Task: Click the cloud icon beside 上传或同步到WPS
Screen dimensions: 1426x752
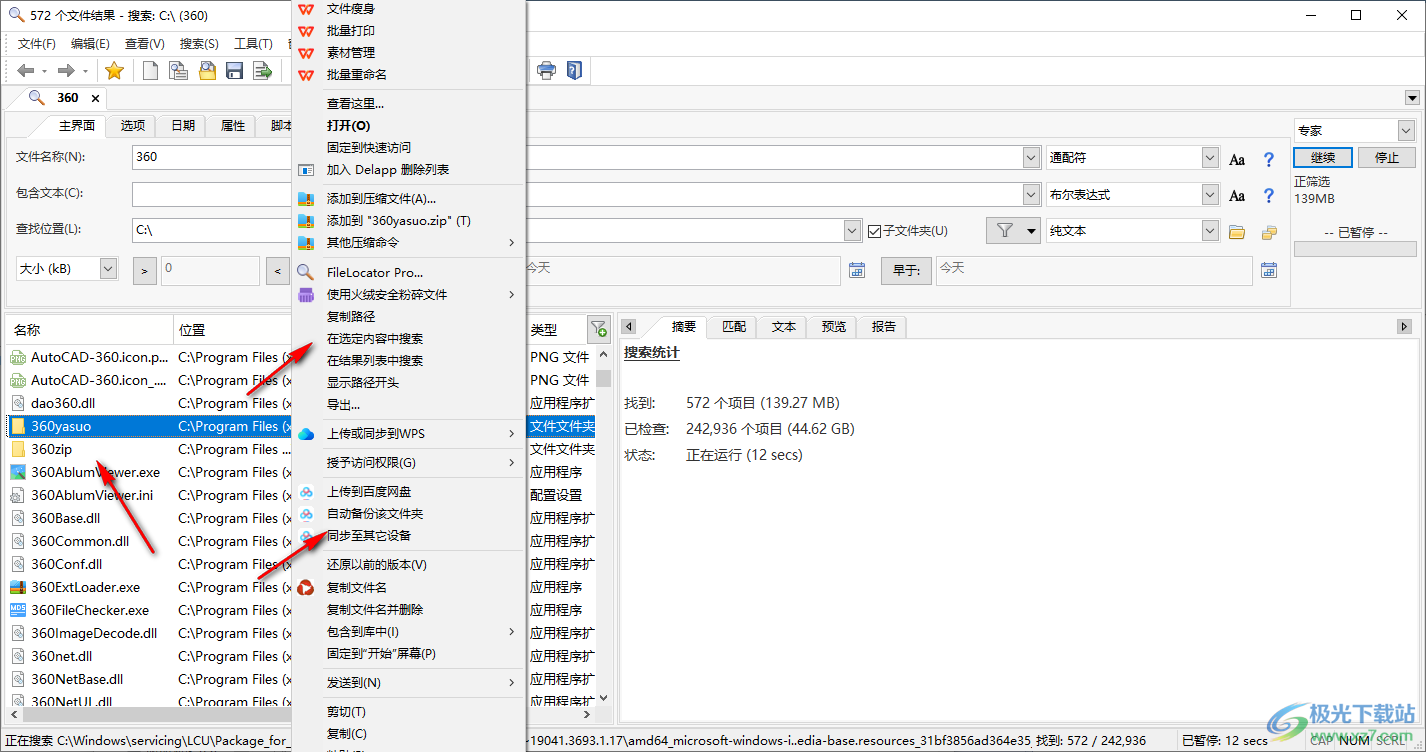Action: coord(307,433)
